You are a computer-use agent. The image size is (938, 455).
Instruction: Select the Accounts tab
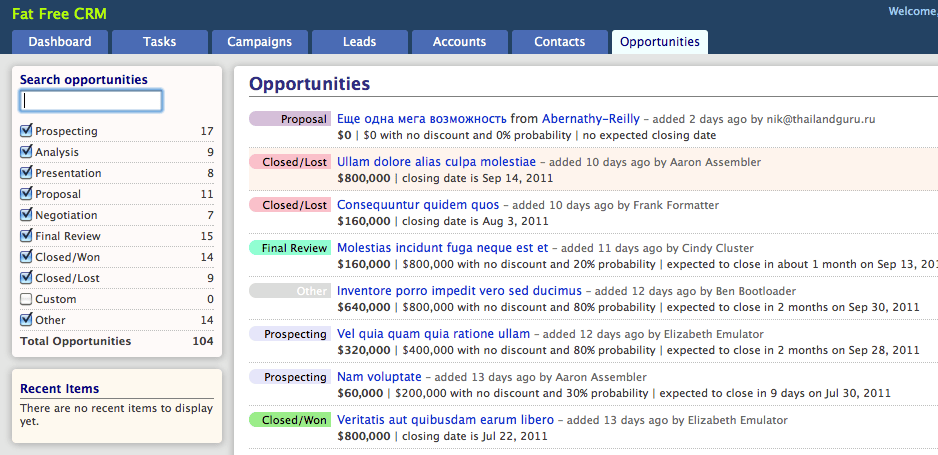pyautogui.click(x=459, y=42)
